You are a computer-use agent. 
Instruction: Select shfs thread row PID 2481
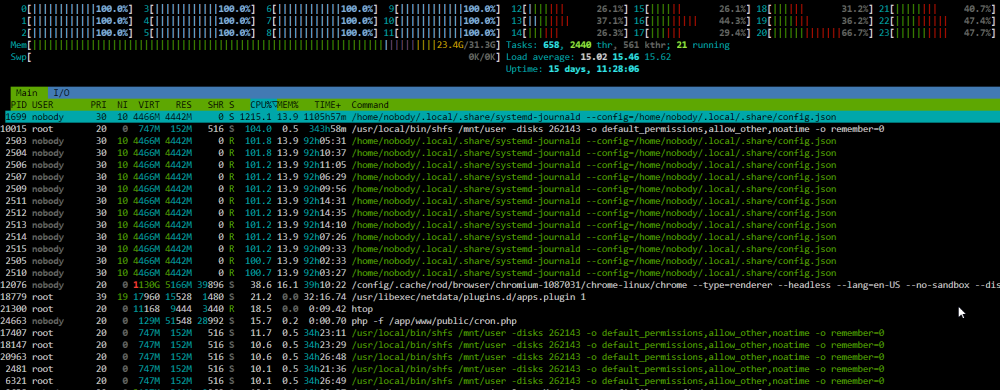click(x=500, y=368)
